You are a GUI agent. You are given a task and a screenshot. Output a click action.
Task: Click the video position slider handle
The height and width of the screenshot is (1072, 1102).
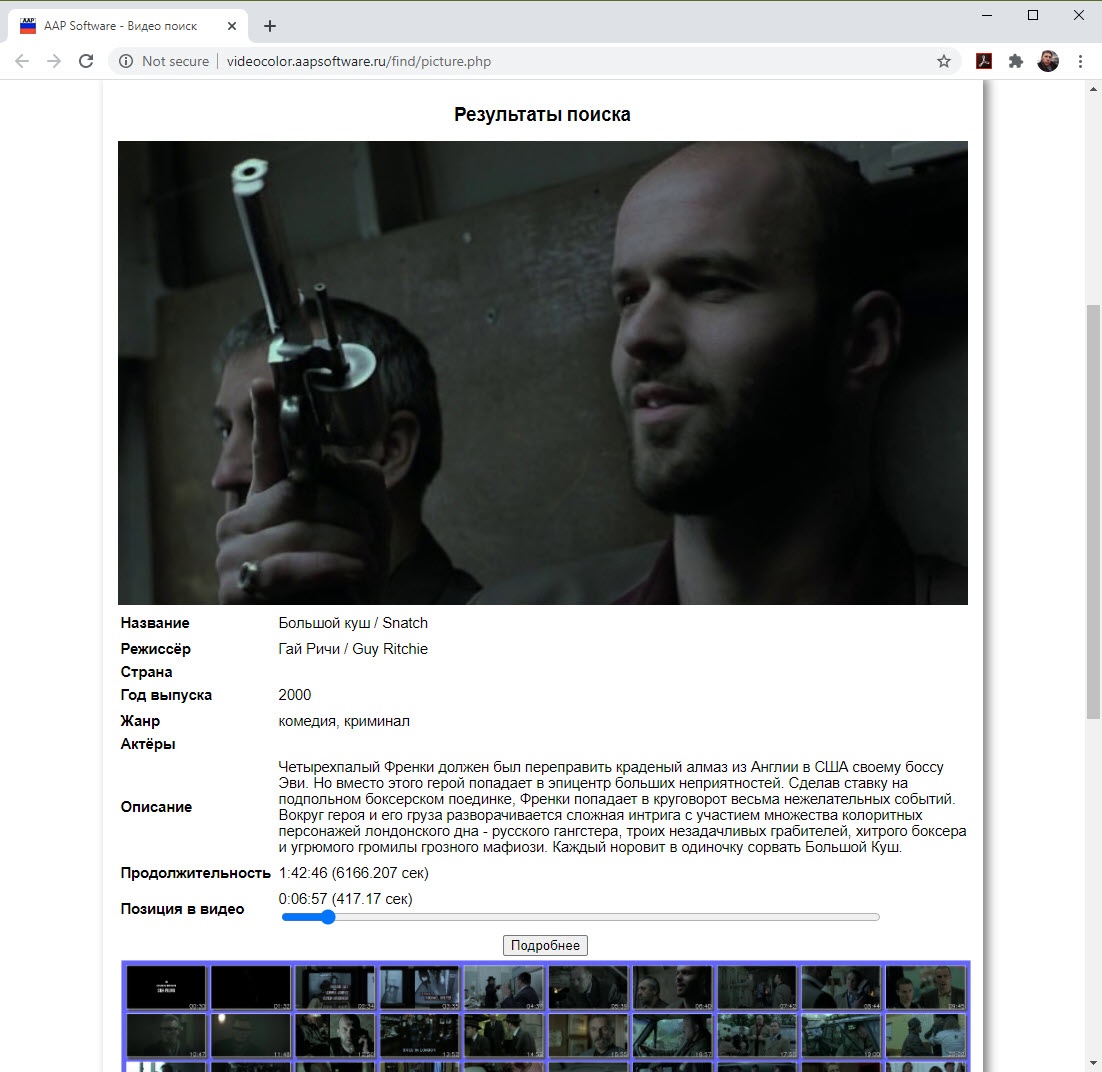pos(328,917)
